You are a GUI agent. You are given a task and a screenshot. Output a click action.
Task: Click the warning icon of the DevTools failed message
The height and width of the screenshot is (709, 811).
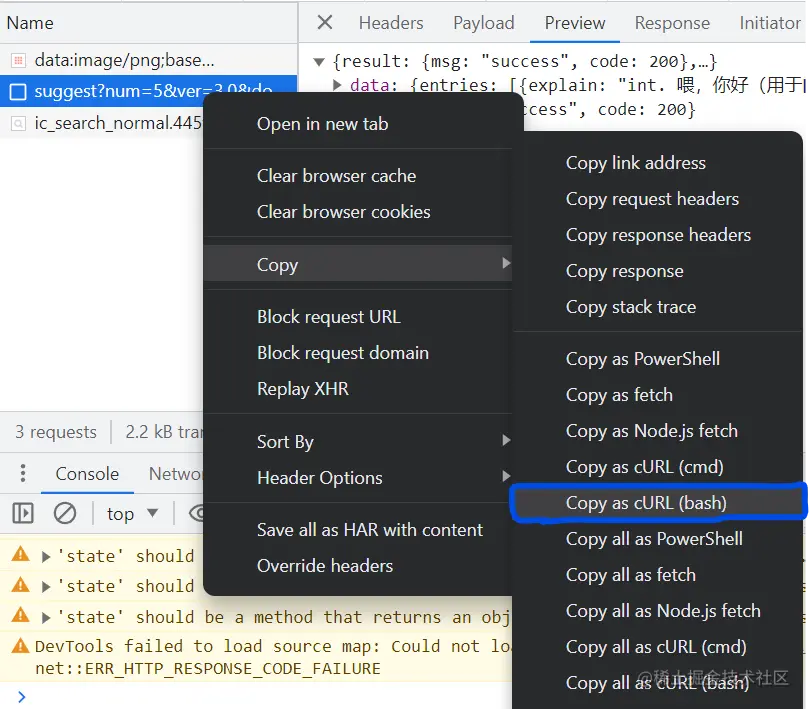(x=20, y=645)
